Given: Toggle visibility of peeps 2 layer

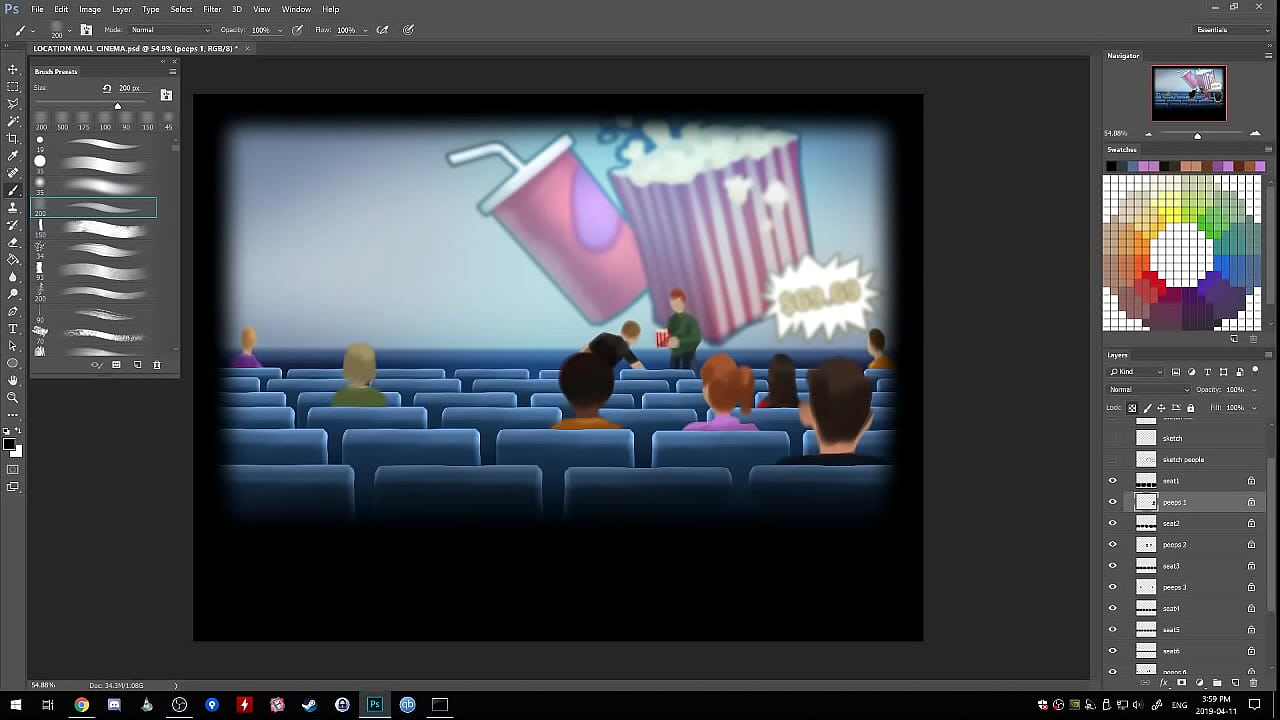Looking at the screenshot, I should point(1112,545).
